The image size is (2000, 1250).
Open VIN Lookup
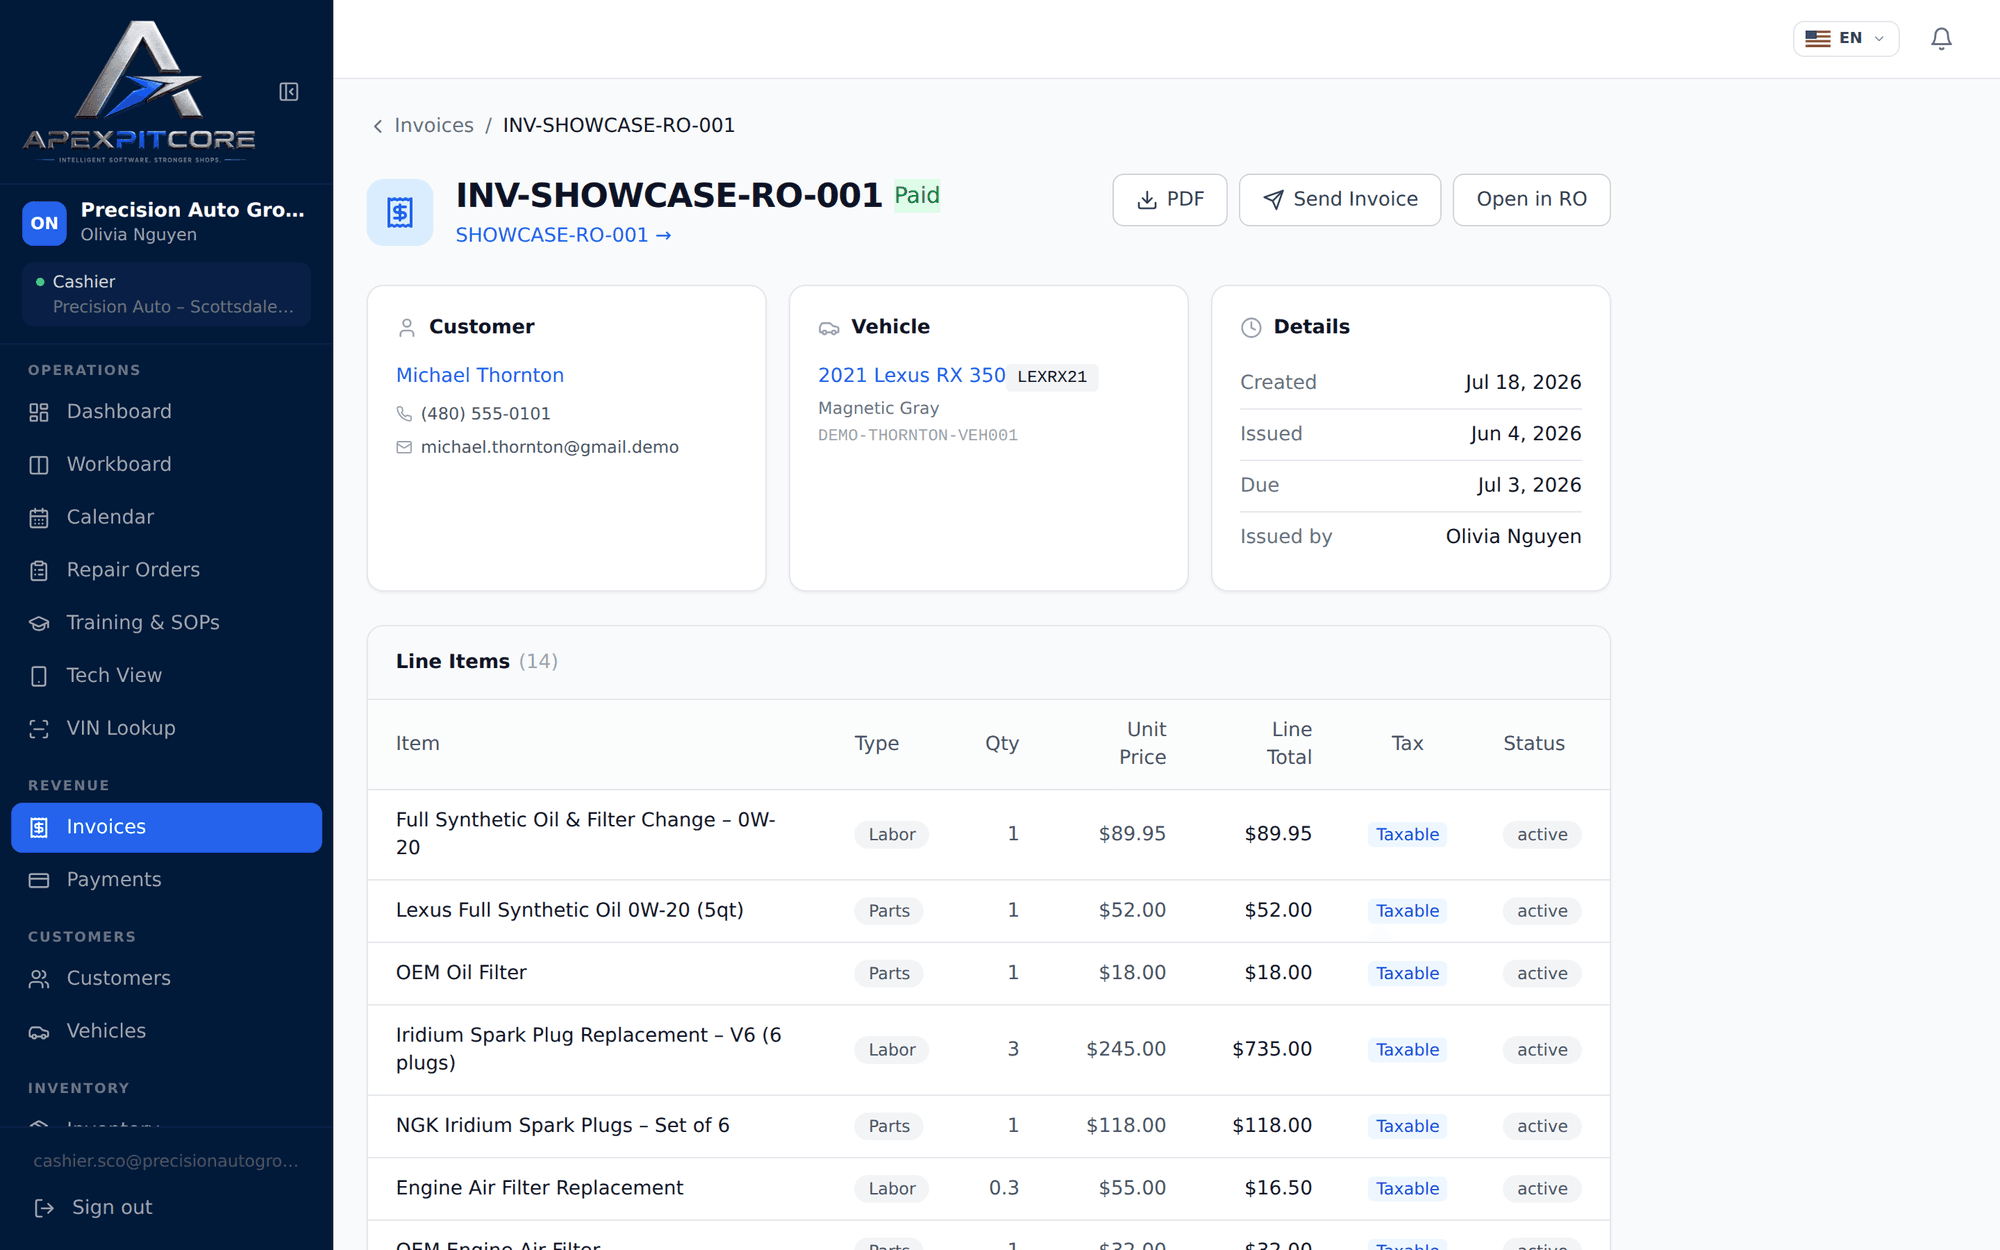(x=167, y=728)
